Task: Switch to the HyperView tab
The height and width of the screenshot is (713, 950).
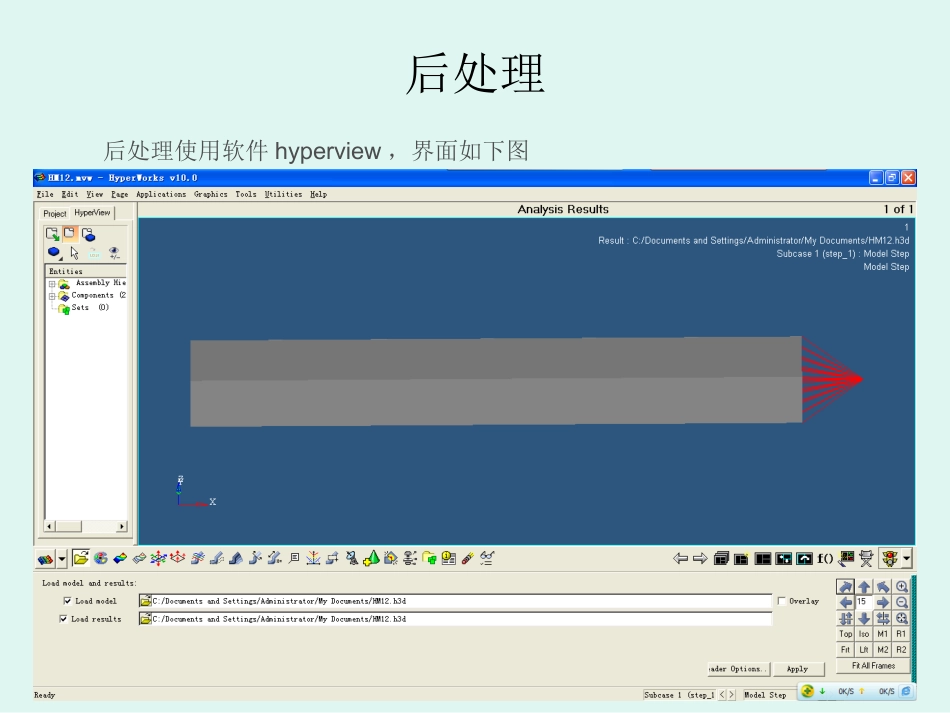Action: pos(92,213)
